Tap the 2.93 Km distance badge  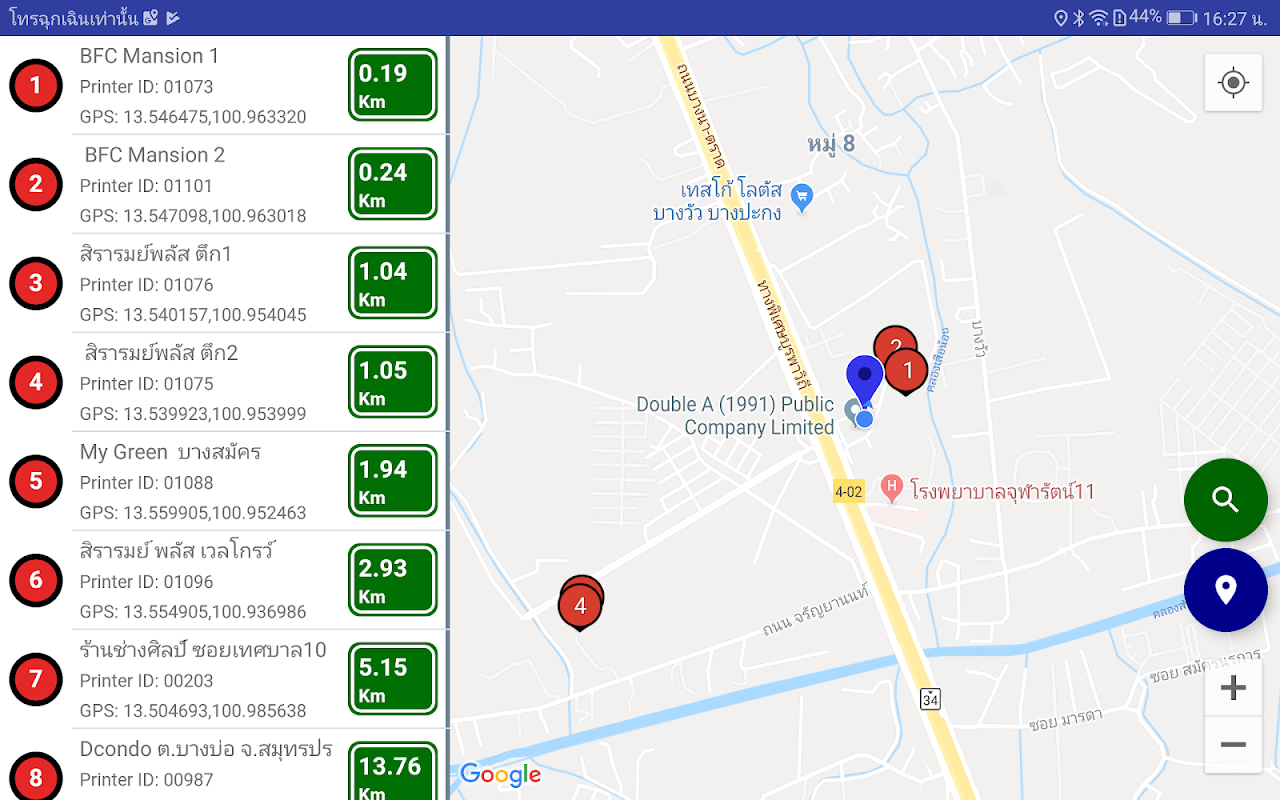[393, 580]
